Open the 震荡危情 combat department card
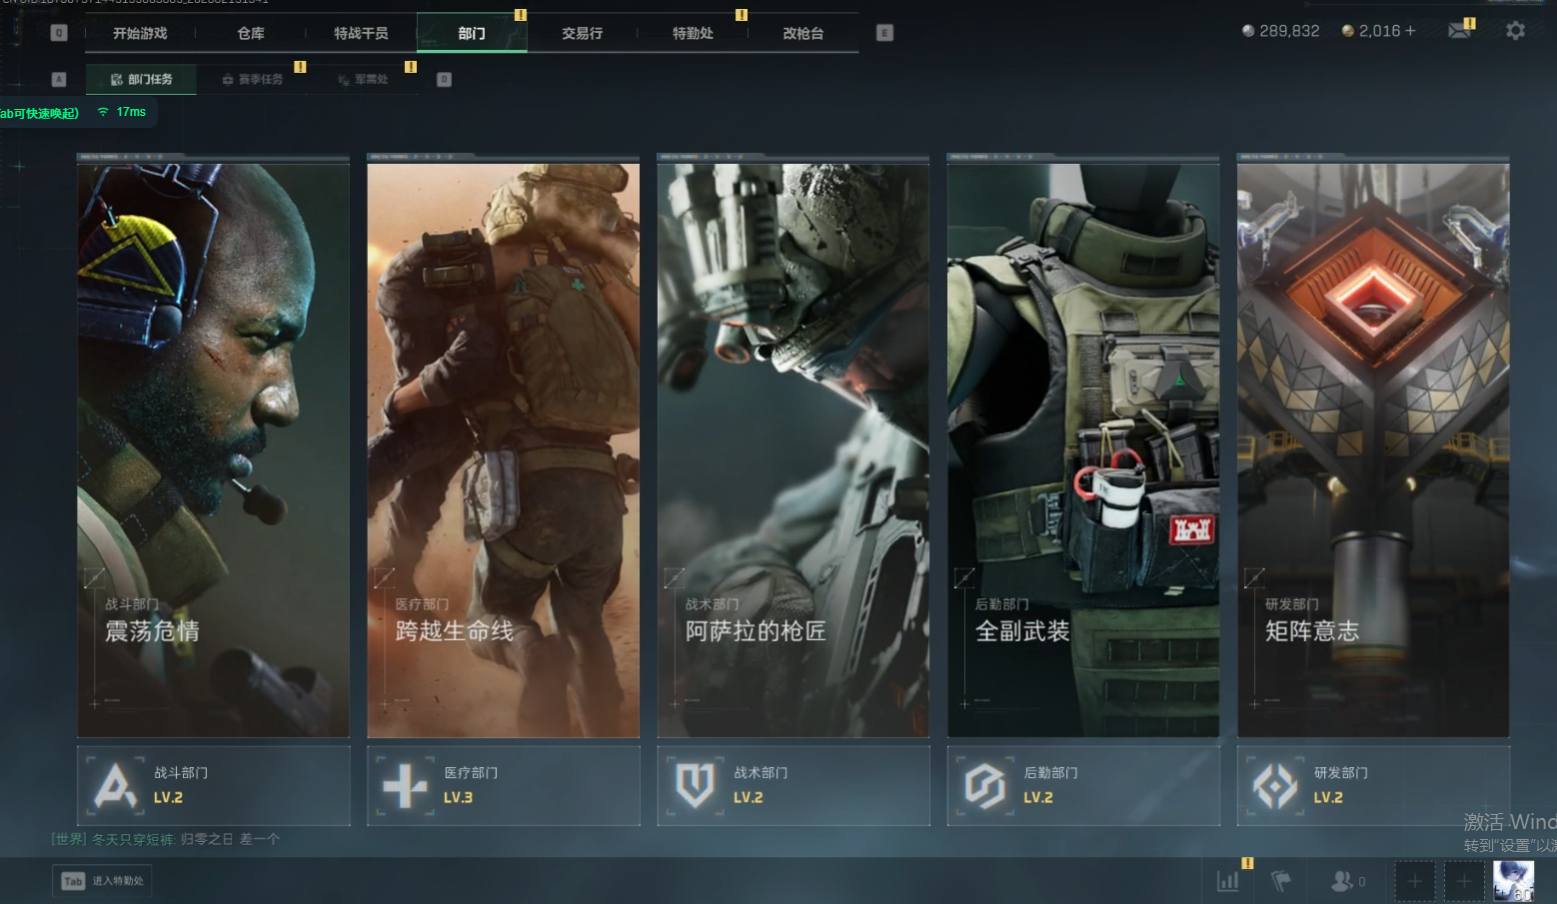Screen dimensions: 1557x904 213,448
